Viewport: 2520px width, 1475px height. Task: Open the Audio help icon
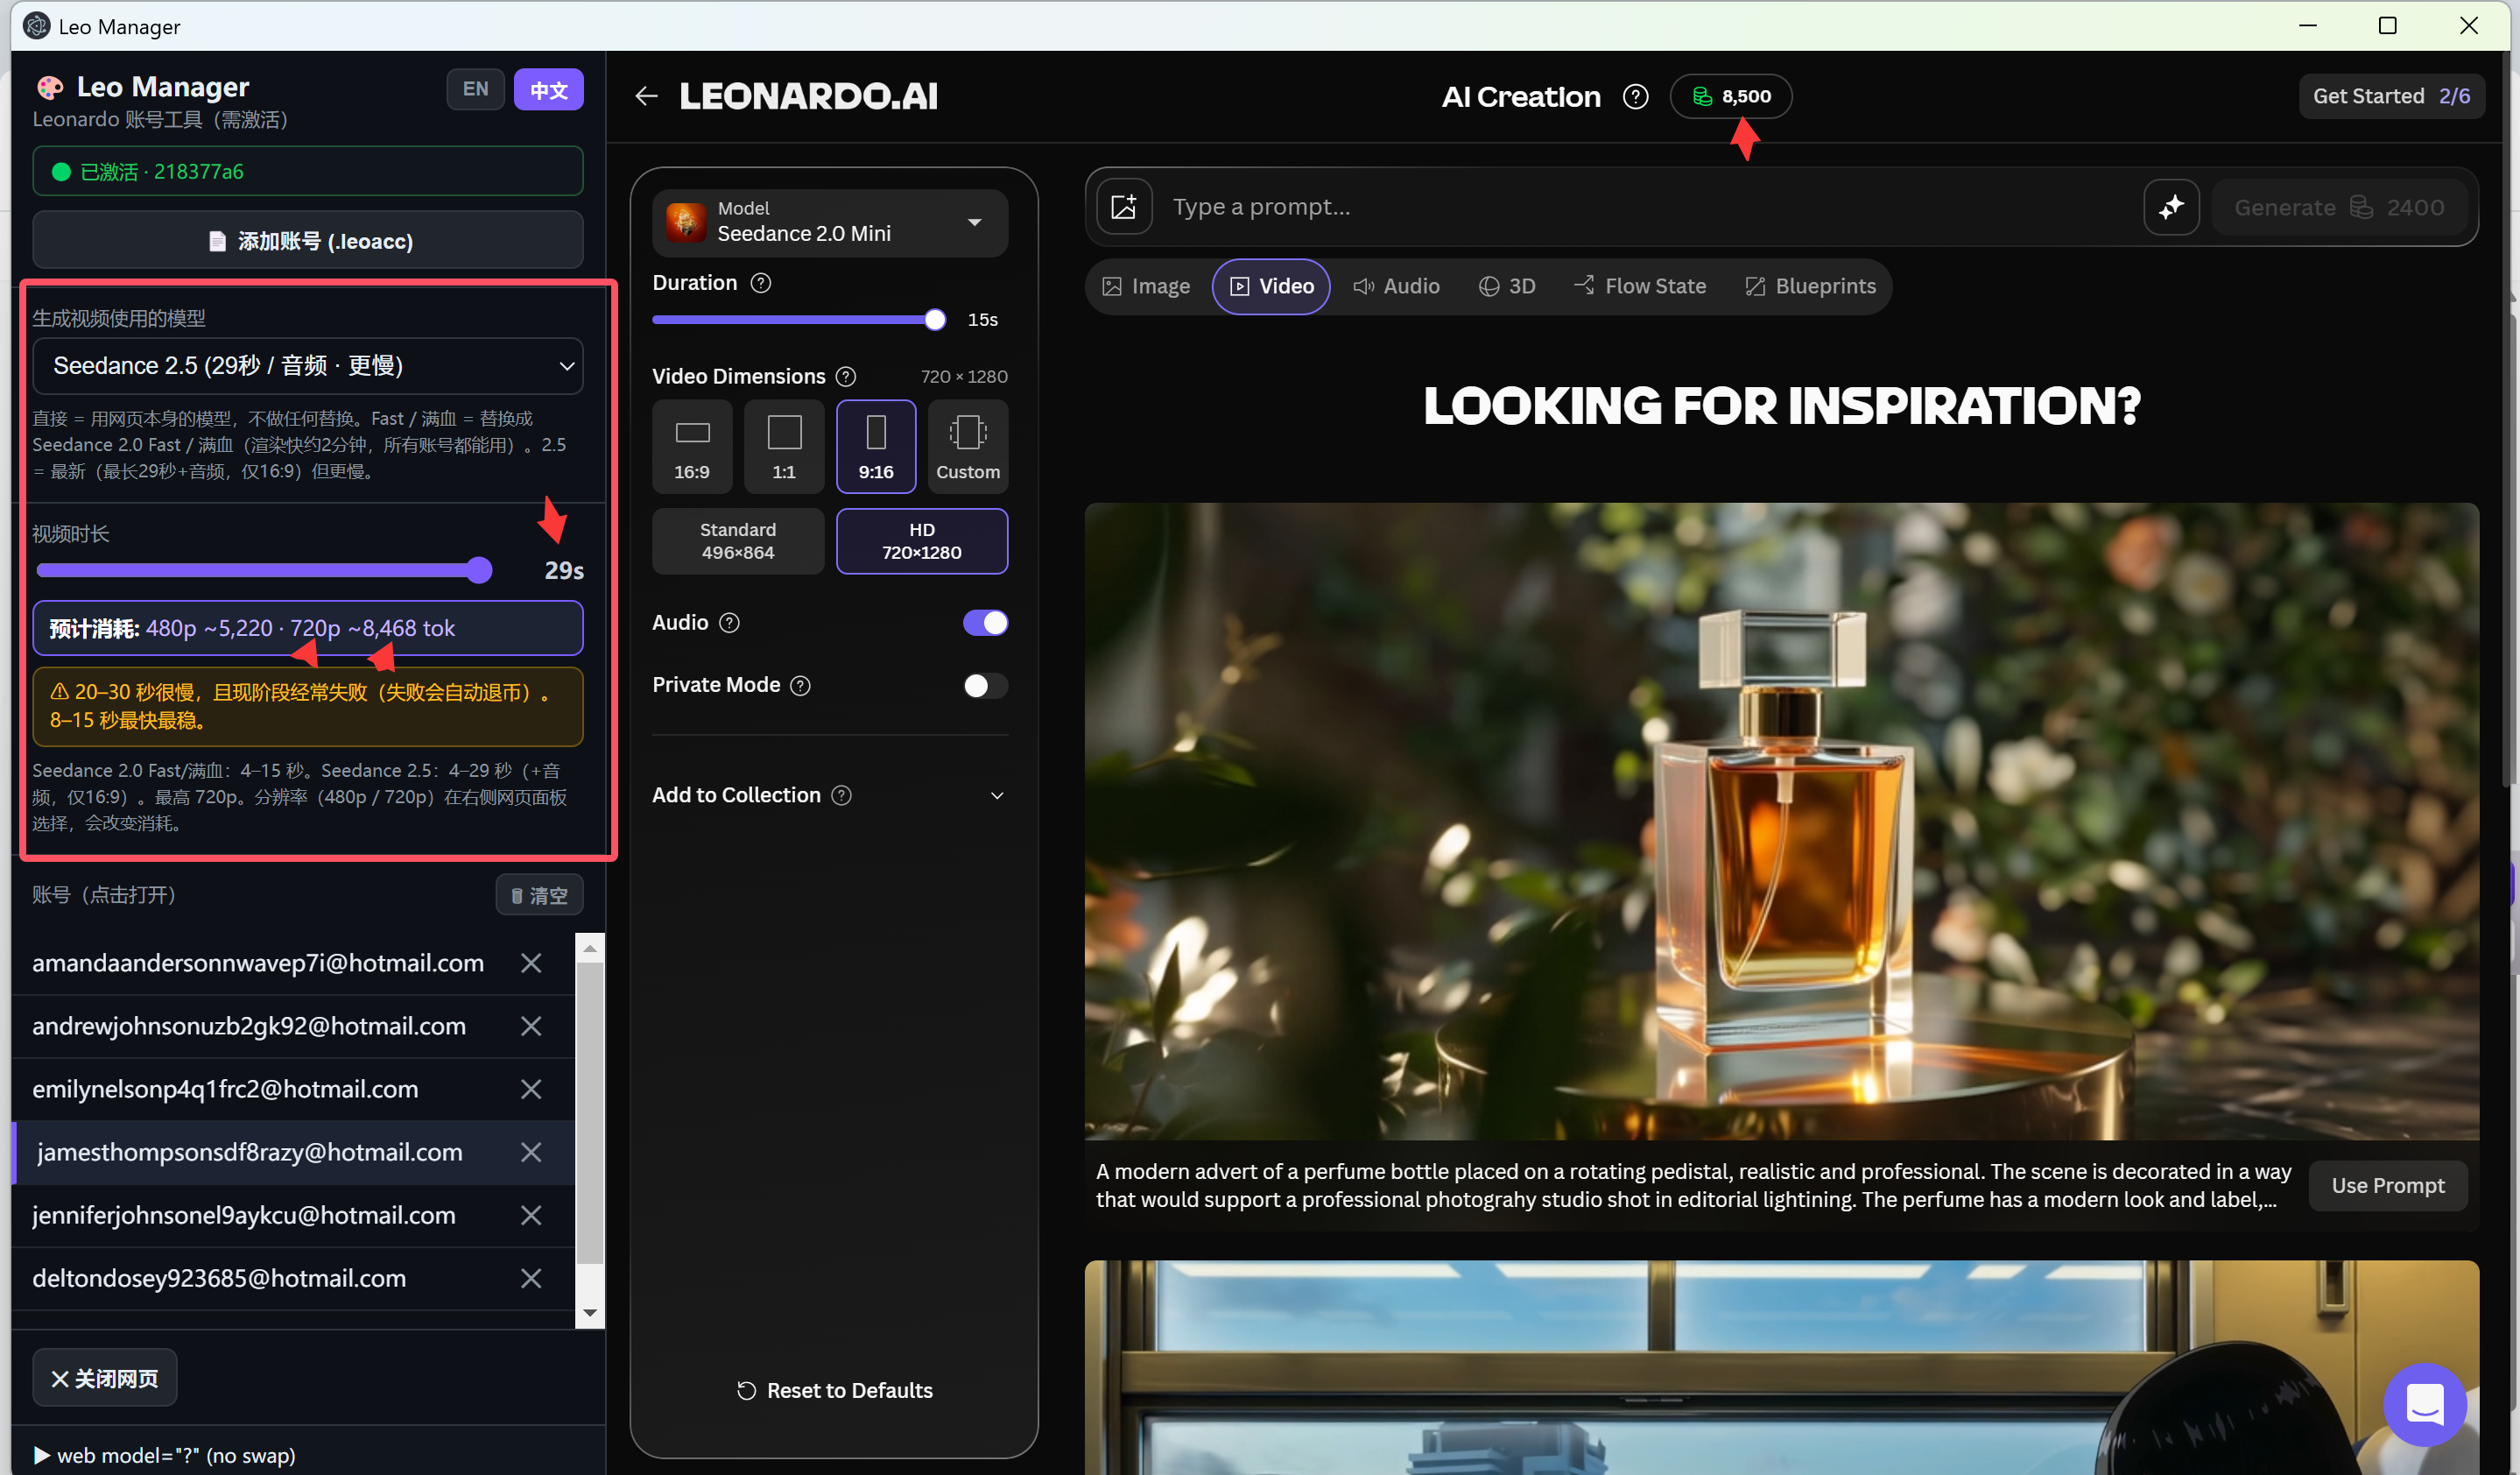(x=730, y=622)
